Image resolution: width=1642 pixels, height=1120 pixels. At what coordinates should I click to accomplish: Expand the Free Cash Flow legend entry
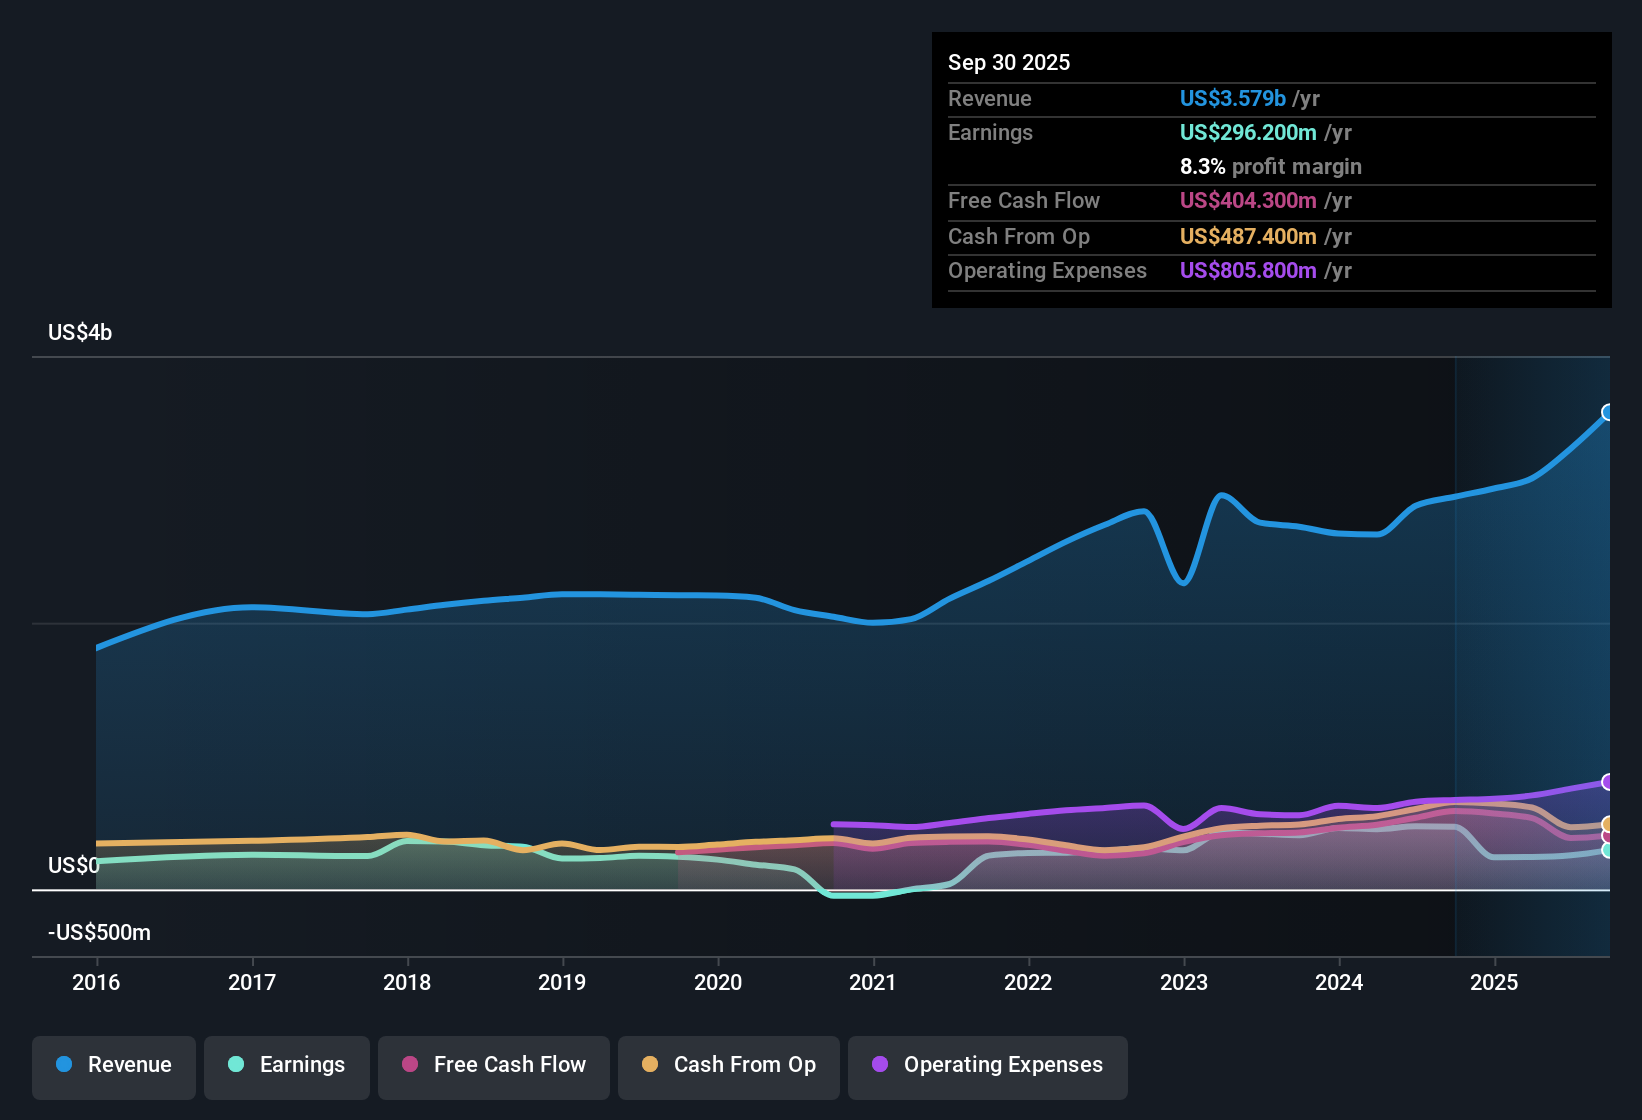[x=493, y=1067]
